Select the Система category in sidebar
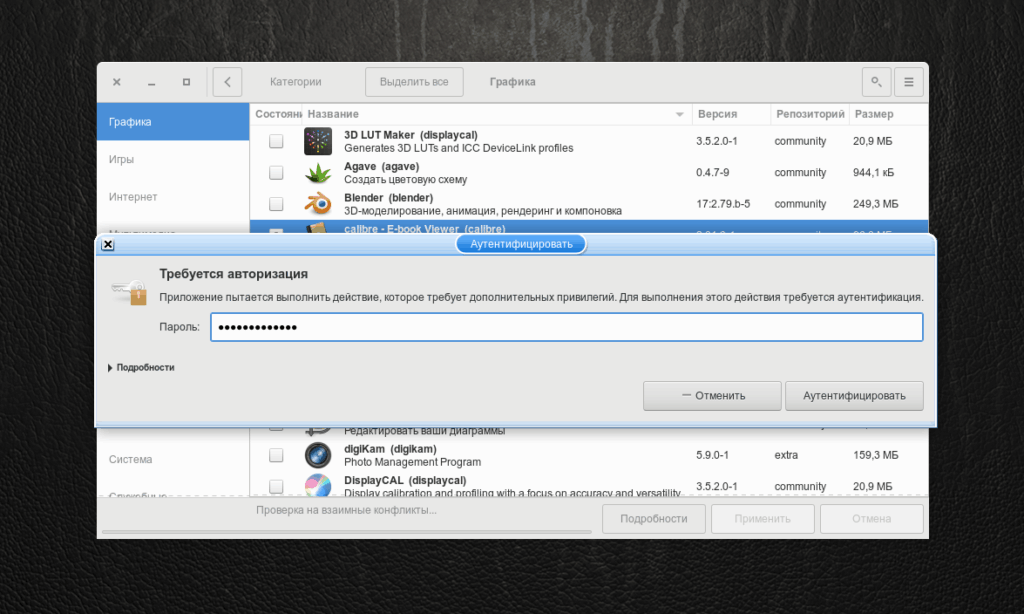 click(x=173, y=459)
